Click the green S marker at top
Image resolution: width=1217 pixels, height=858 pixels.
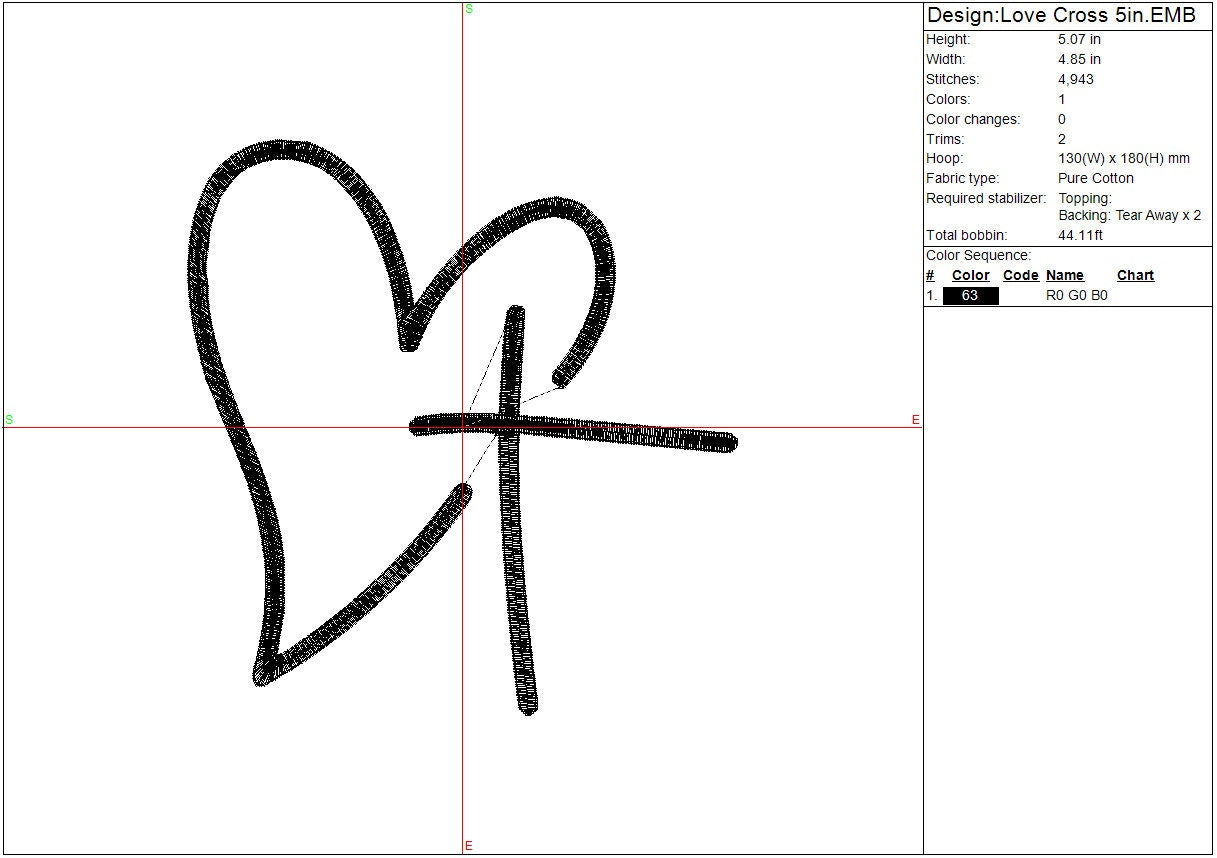469,9
